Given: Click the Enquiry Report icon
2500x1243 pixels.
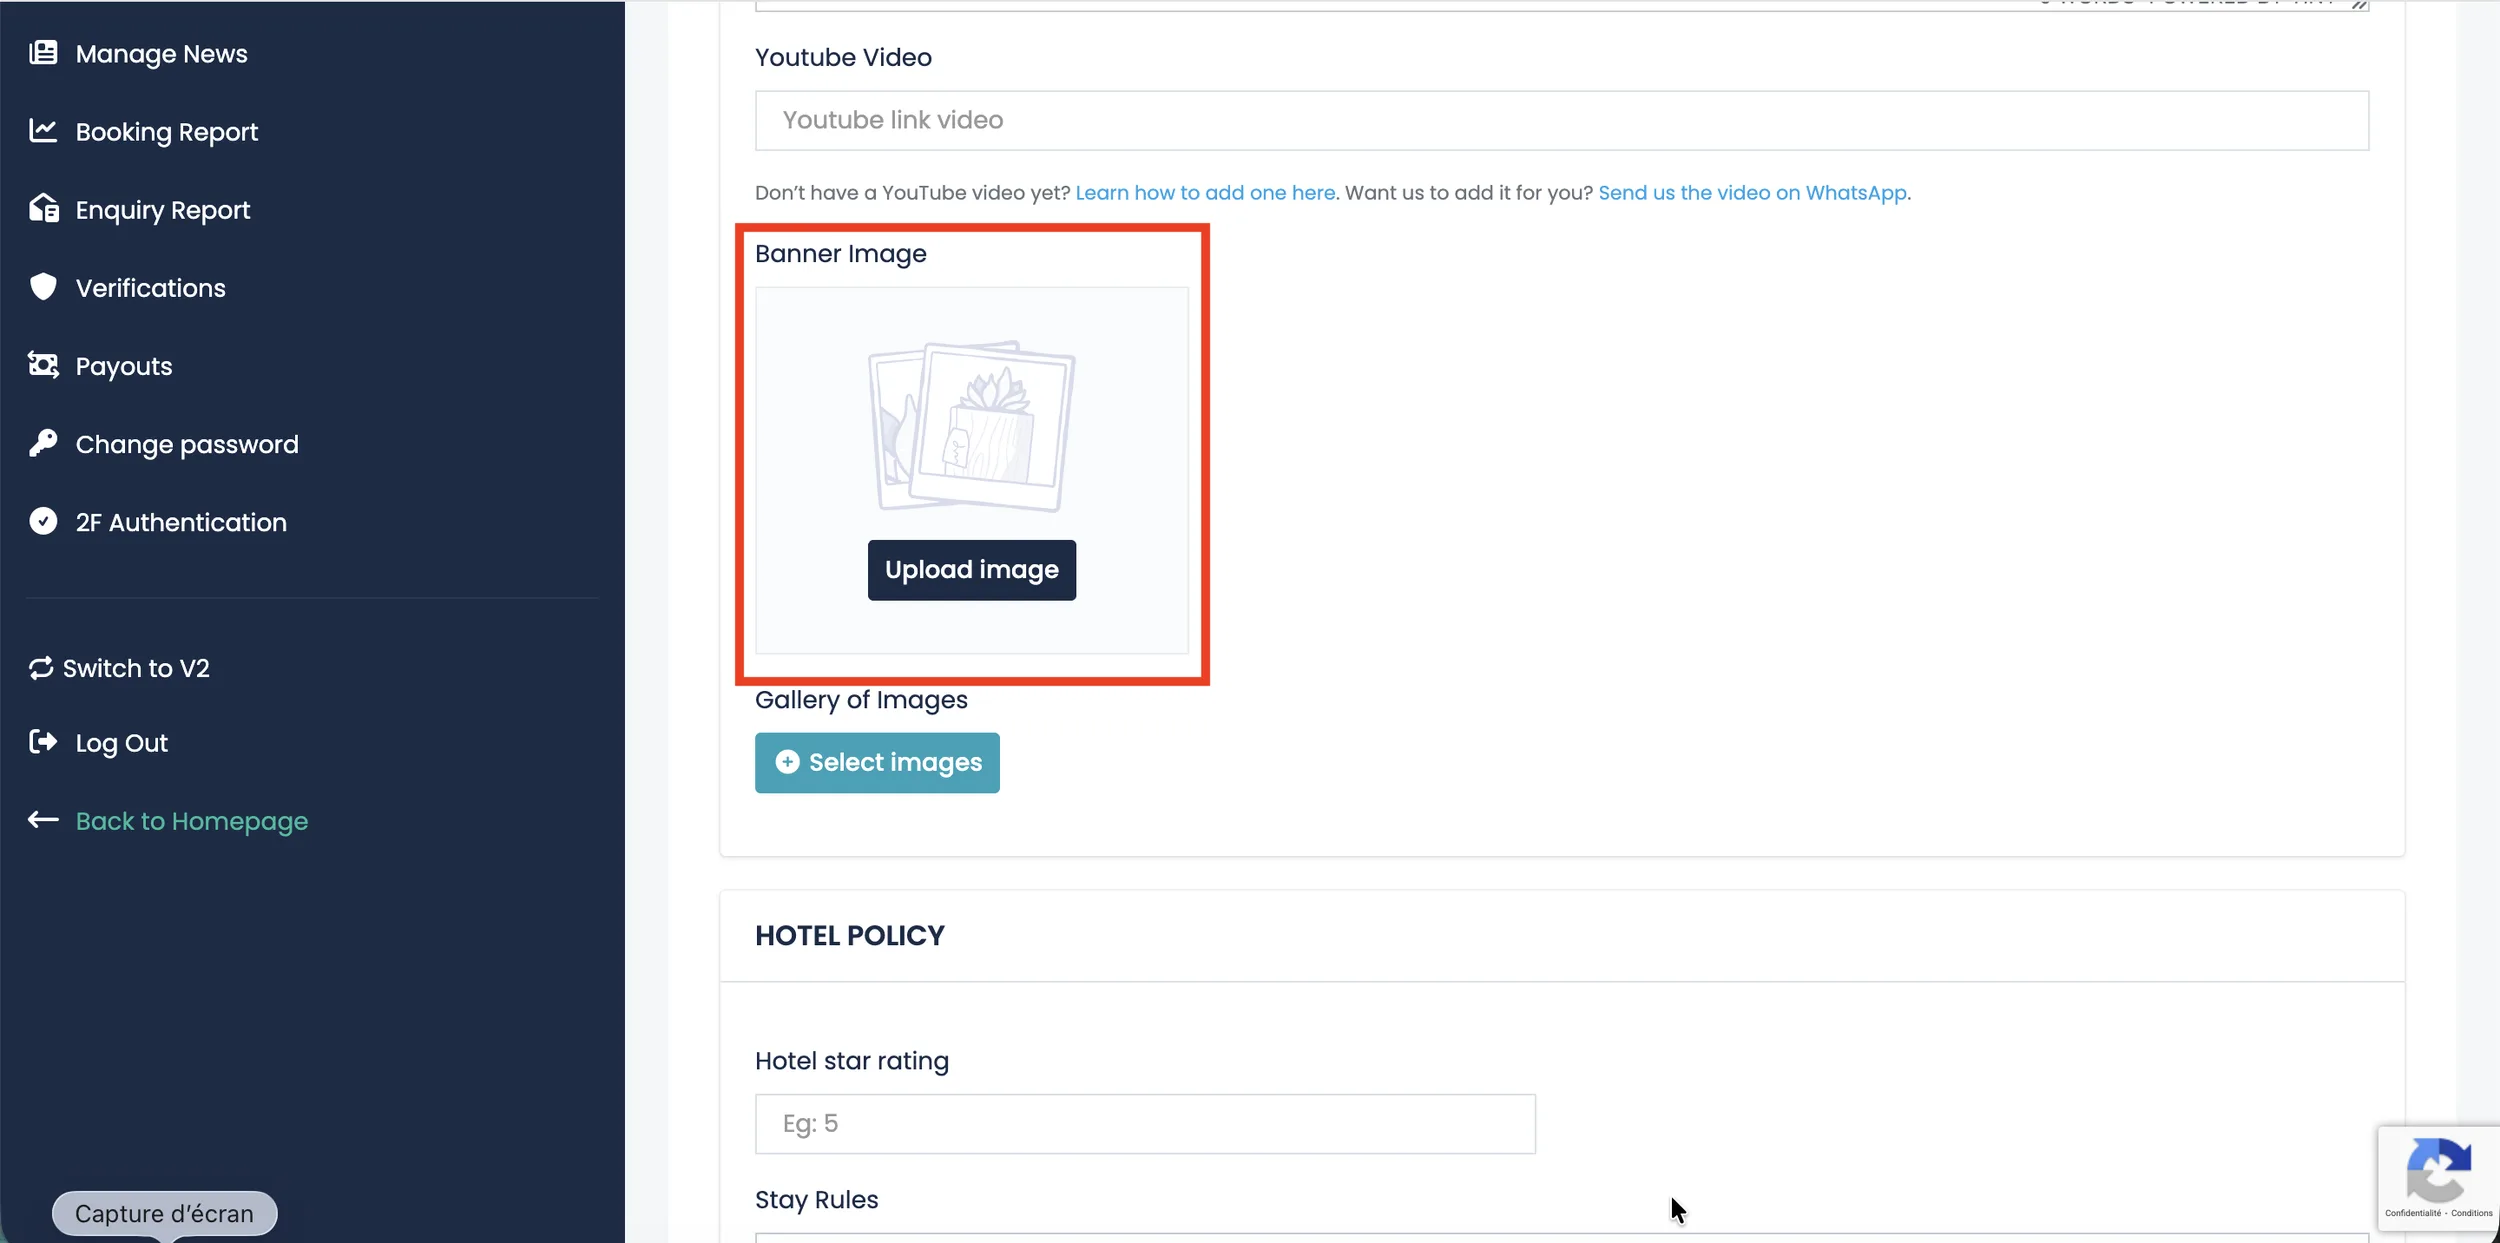Looking at the screenshot, I should click(x=43, y=208).
